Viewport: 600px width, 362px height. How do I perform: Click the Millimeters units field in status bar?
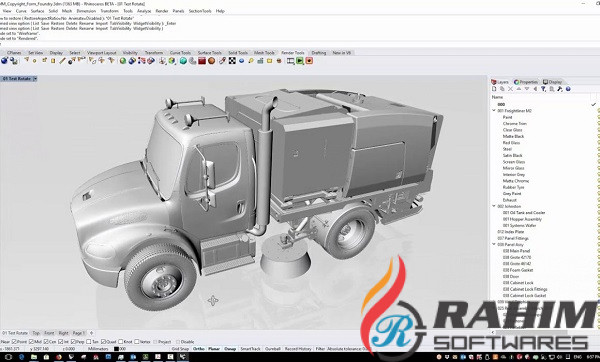[x=98, y=349]
